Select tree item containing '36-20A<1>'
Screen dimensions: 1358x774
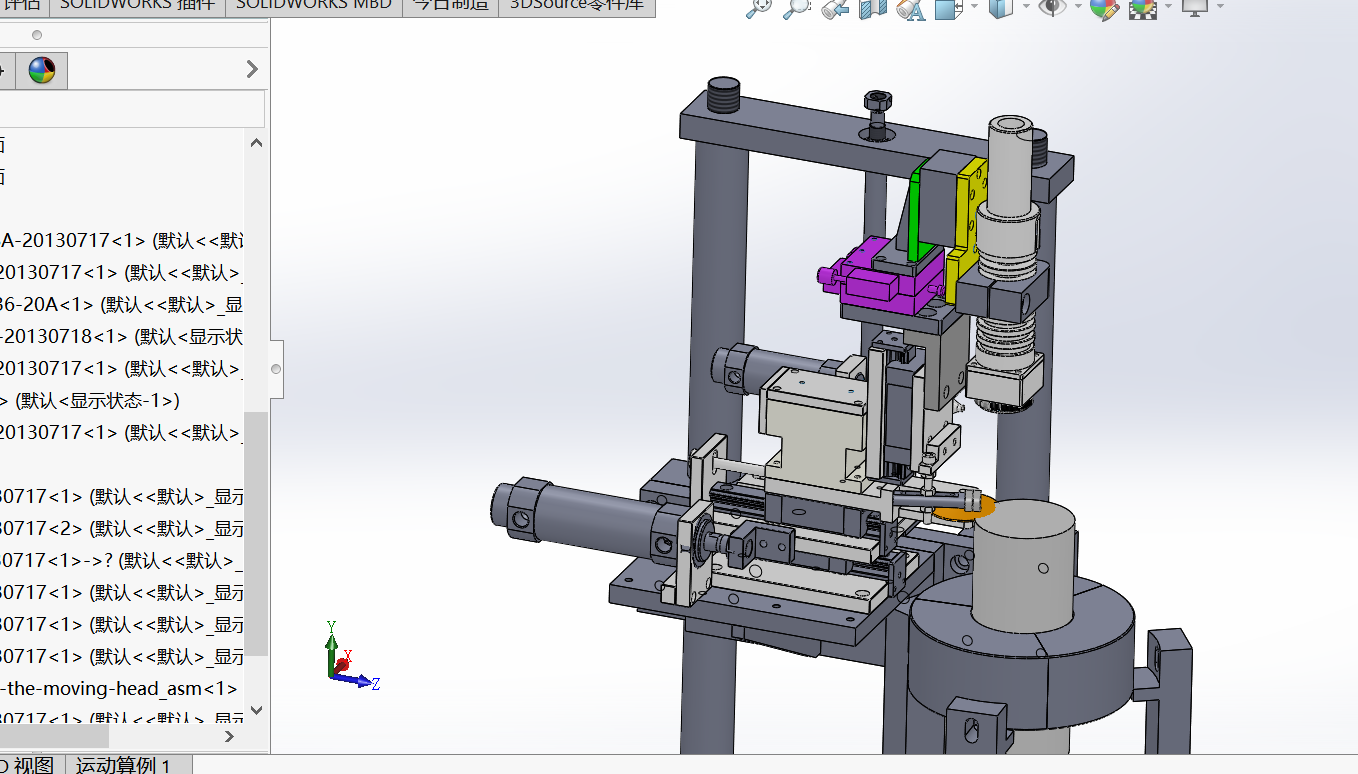[x=122, y=304]
